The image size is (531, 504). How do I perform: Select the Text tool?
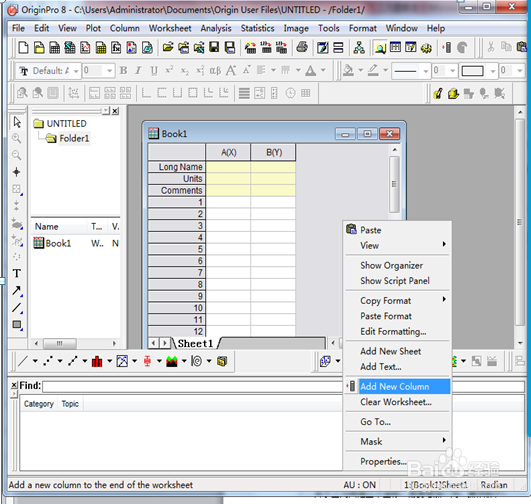(17, 273)
